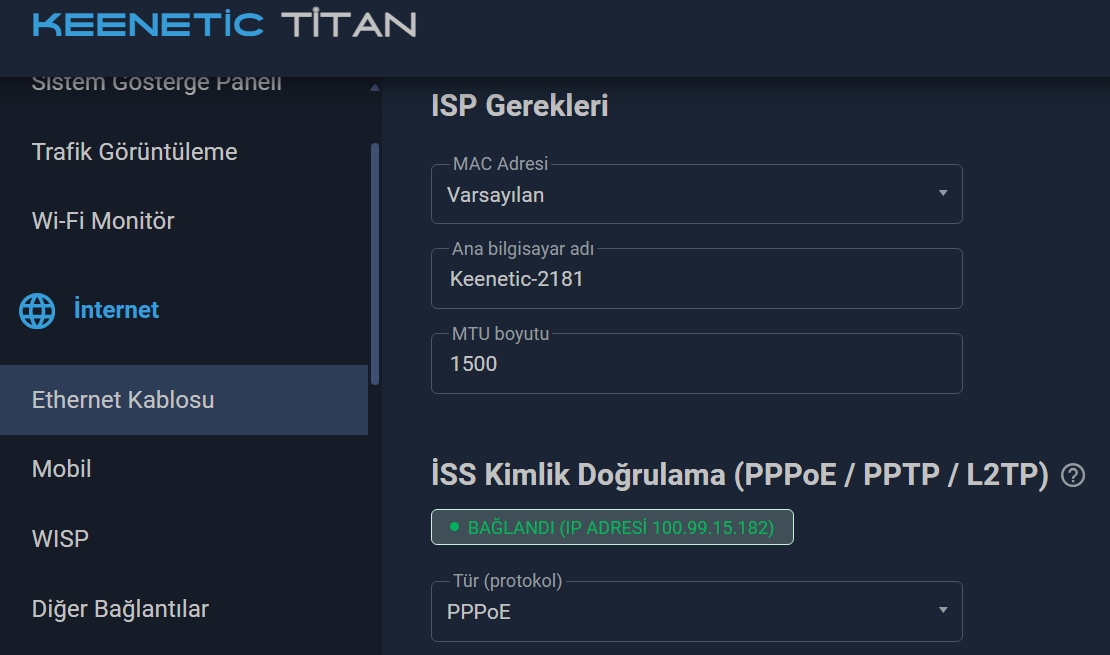Open the Mobil connection page
Image resolution: width=1110 pixels, height=655 pixels.
(x=62, y=469)
